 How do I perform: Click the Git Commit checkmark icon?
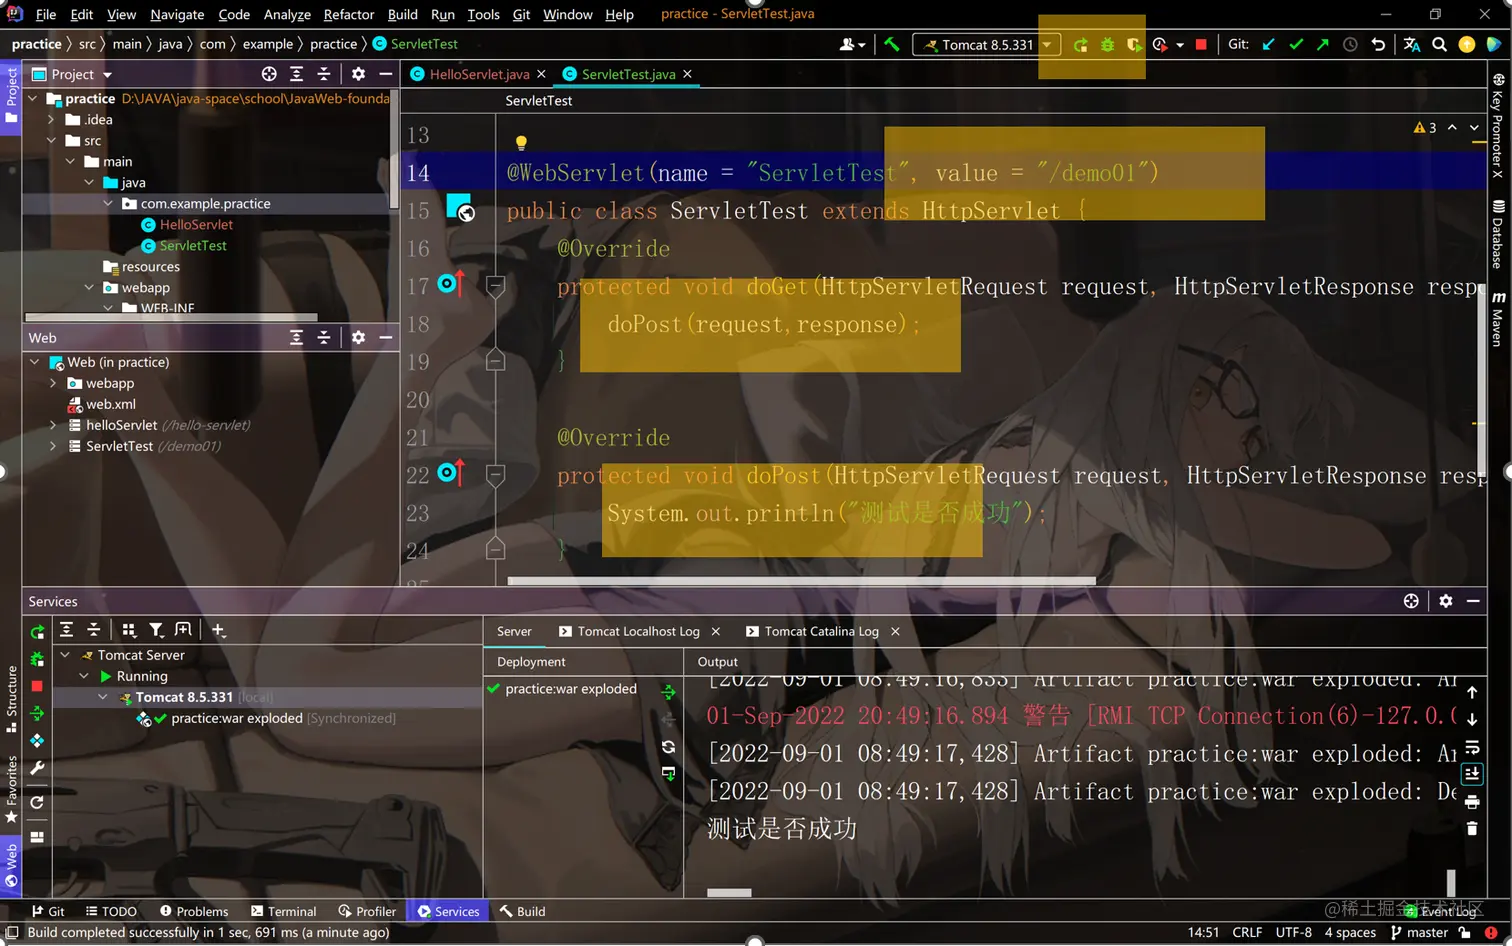coord(1296,44)
